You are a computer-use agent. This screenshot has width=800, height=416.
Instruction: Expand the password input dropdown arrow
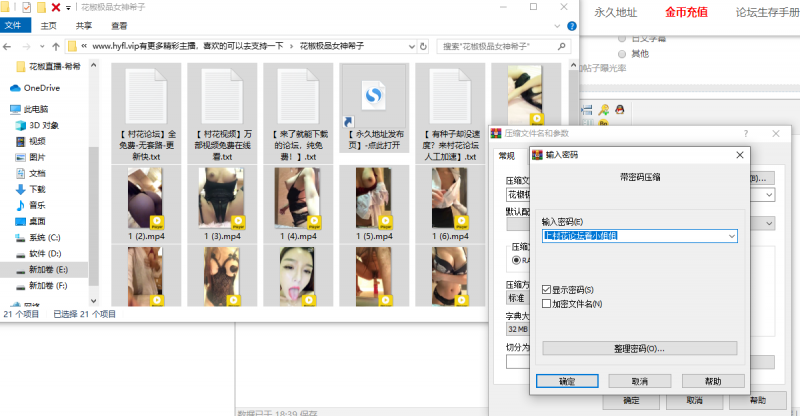click(x=732, y=236)
